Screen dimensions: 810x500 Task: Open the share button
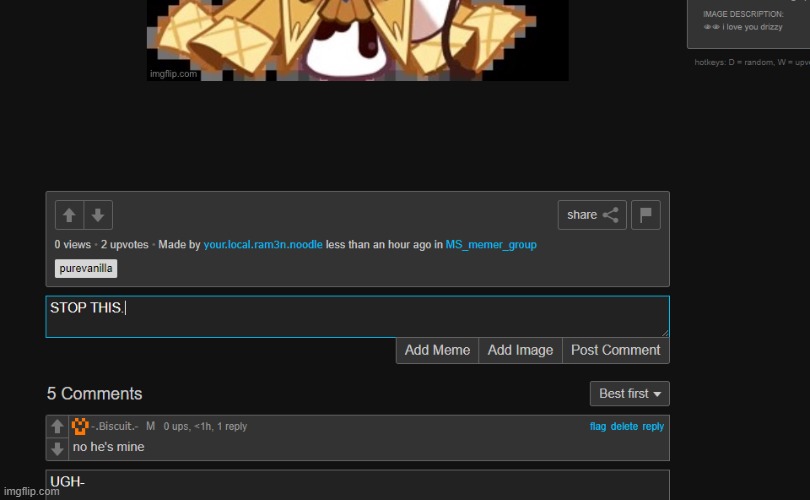click(592, 215)
